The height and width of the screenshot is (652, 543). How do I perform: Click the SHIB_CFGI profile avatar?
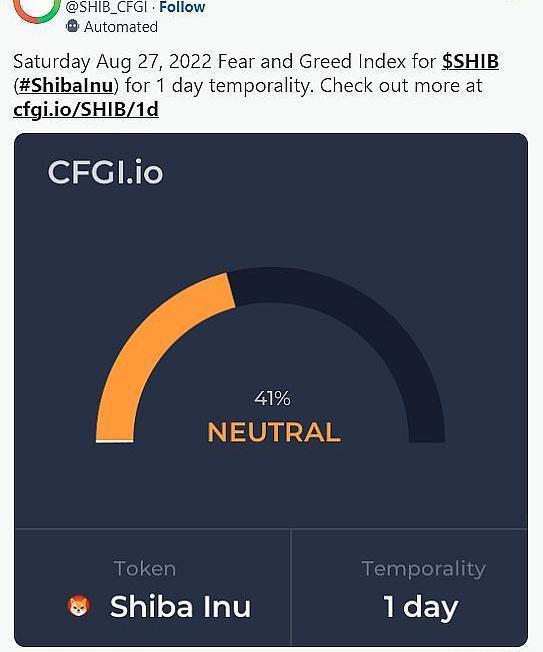(x=37, y=9)
